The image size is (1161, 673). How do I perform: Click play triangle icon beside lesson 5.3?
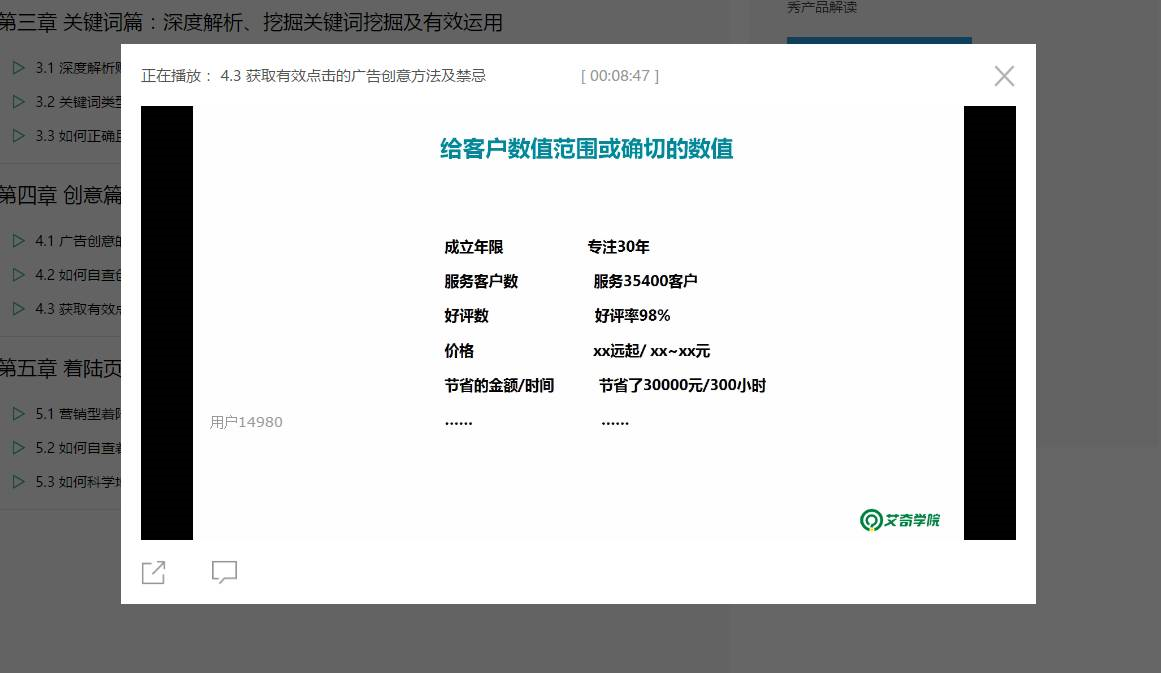point(18,482)
